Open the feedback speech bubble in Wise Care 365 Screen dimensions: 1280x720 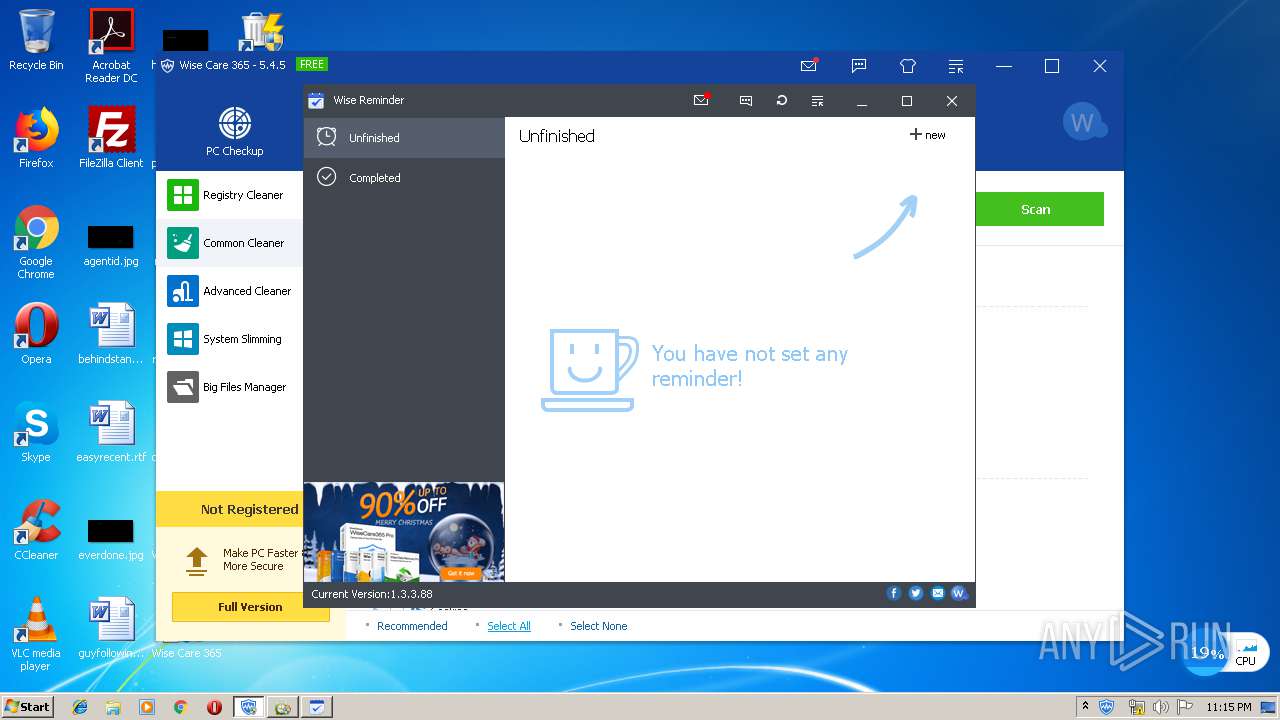click(859, 66)
